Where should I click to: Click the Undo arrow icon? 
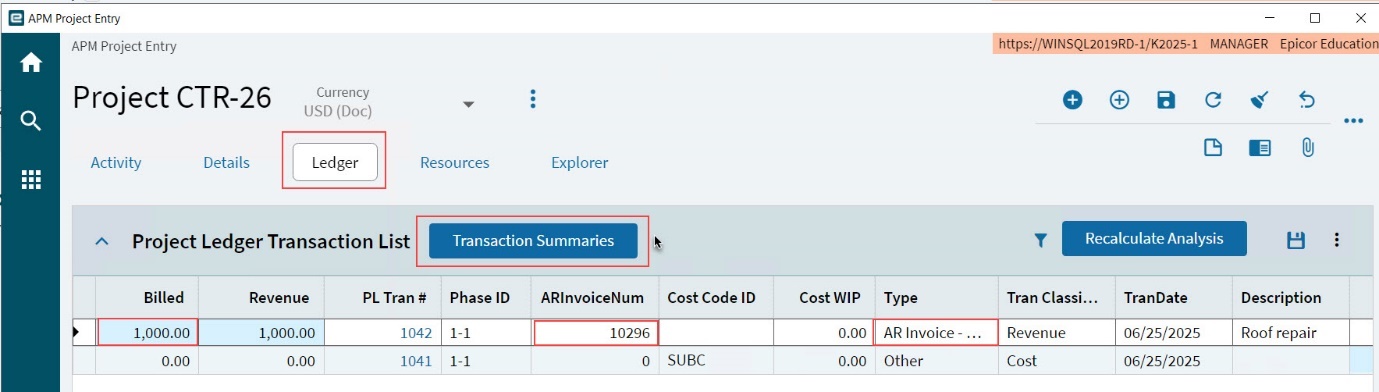tap(1306, 100)
